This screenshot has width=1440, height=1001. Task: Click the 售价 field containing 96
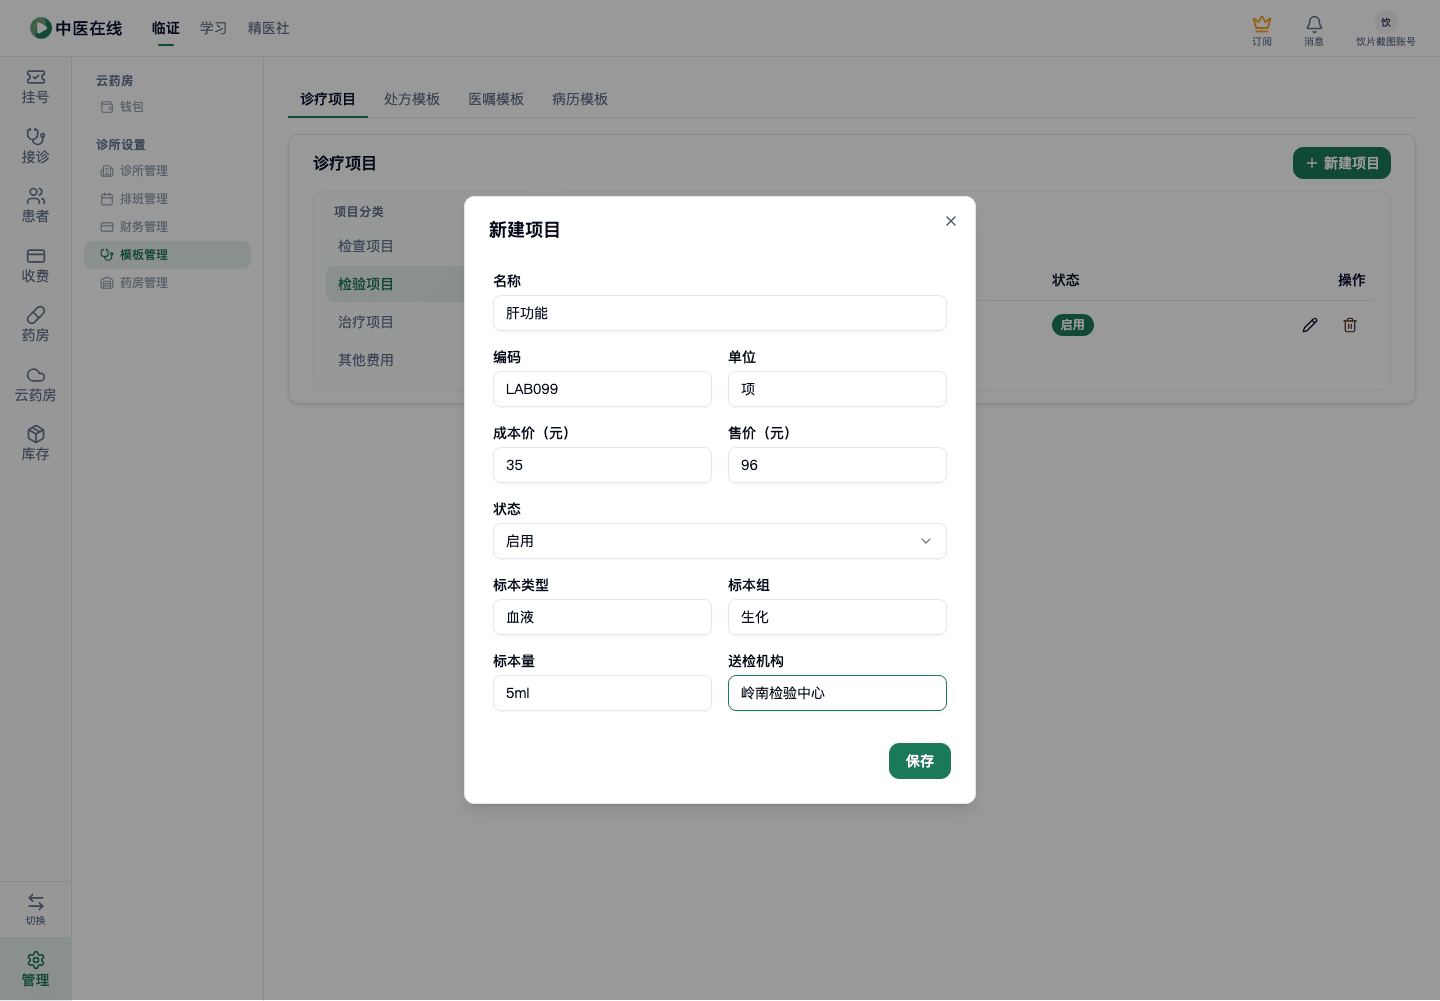[x=837, y=465]
